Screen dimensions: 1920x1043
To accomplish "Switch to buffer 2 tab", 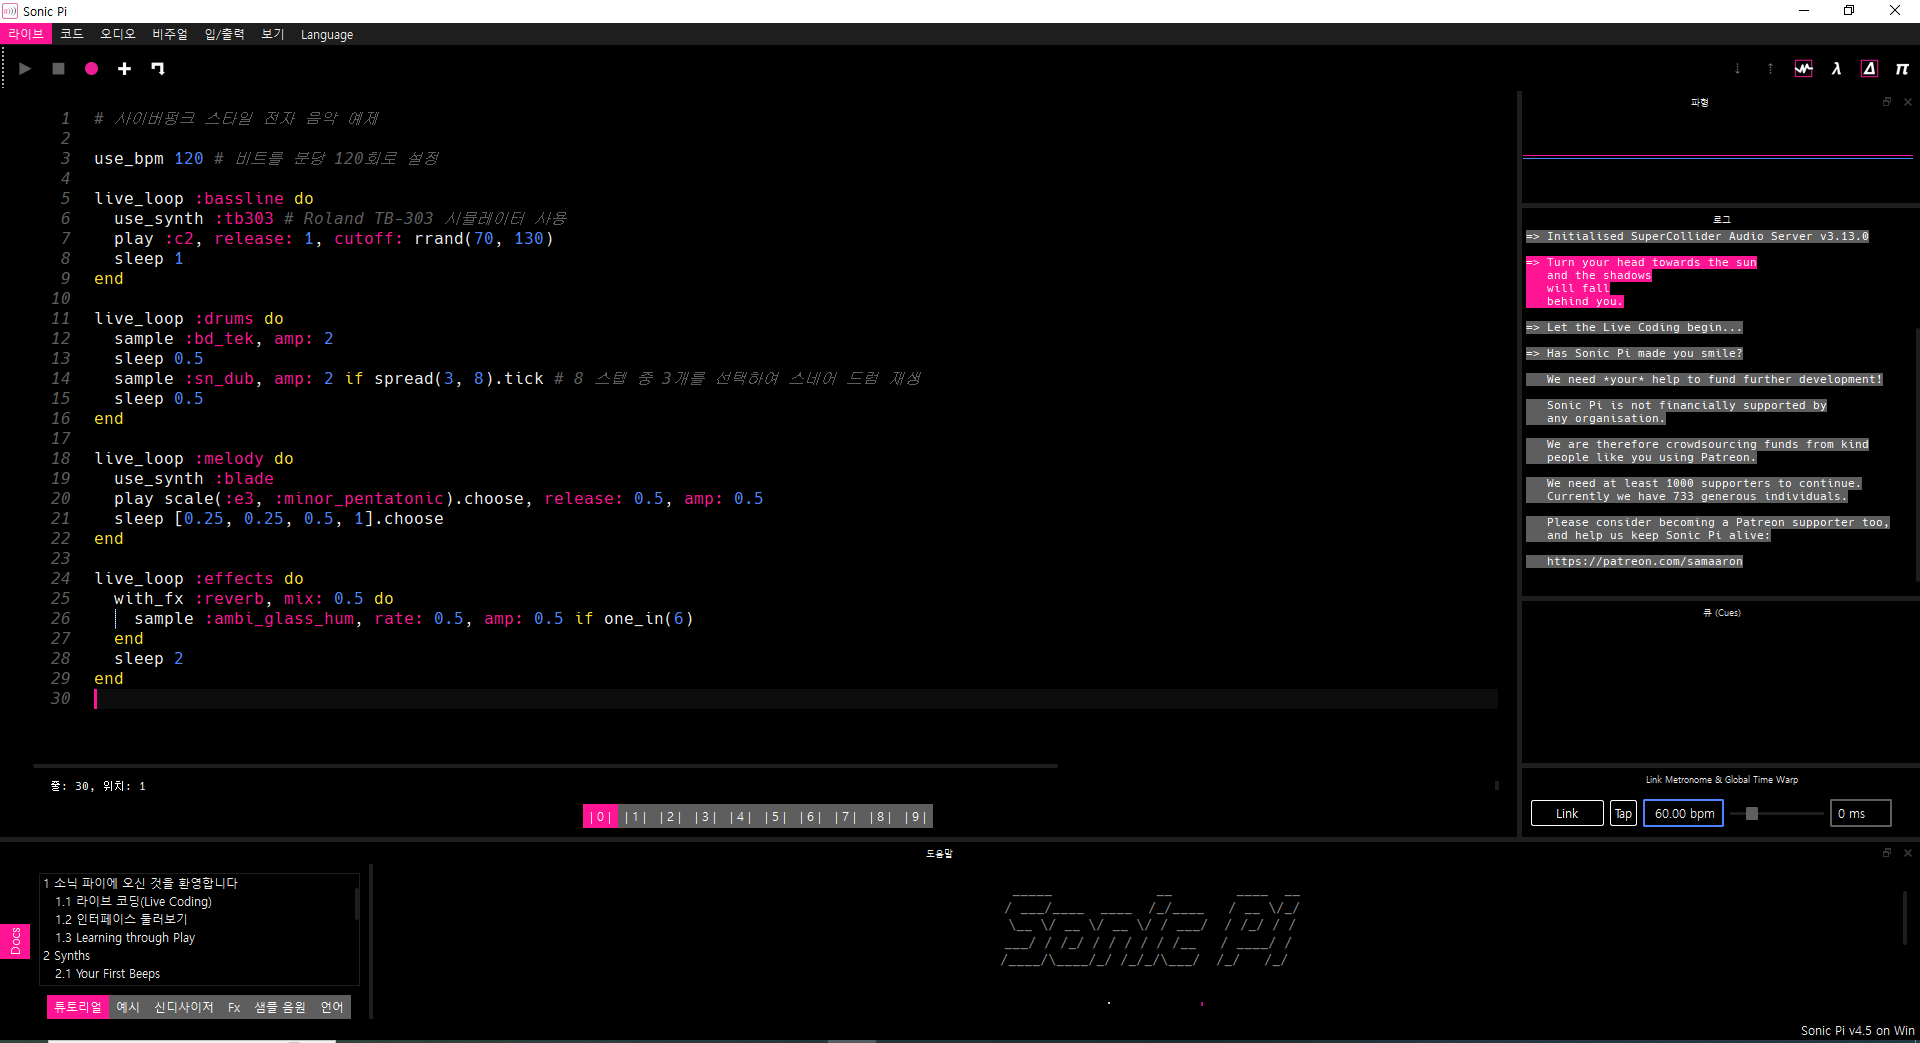I will (x=670, y=817).
